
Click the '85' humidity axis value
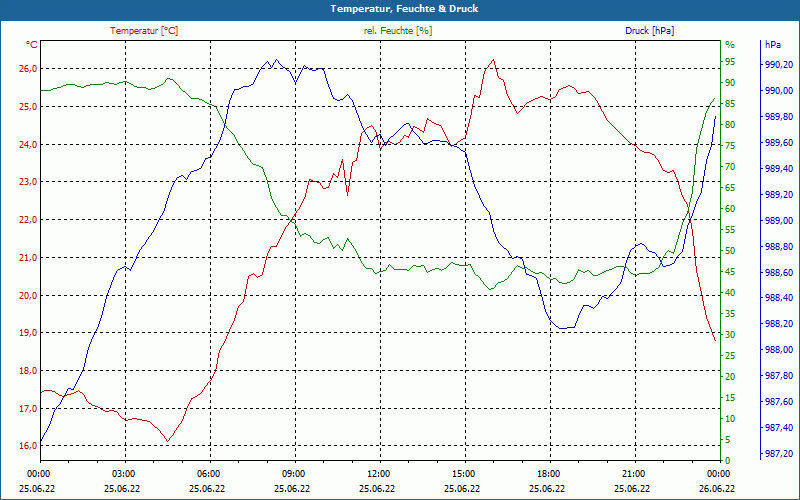coord(731,104)
